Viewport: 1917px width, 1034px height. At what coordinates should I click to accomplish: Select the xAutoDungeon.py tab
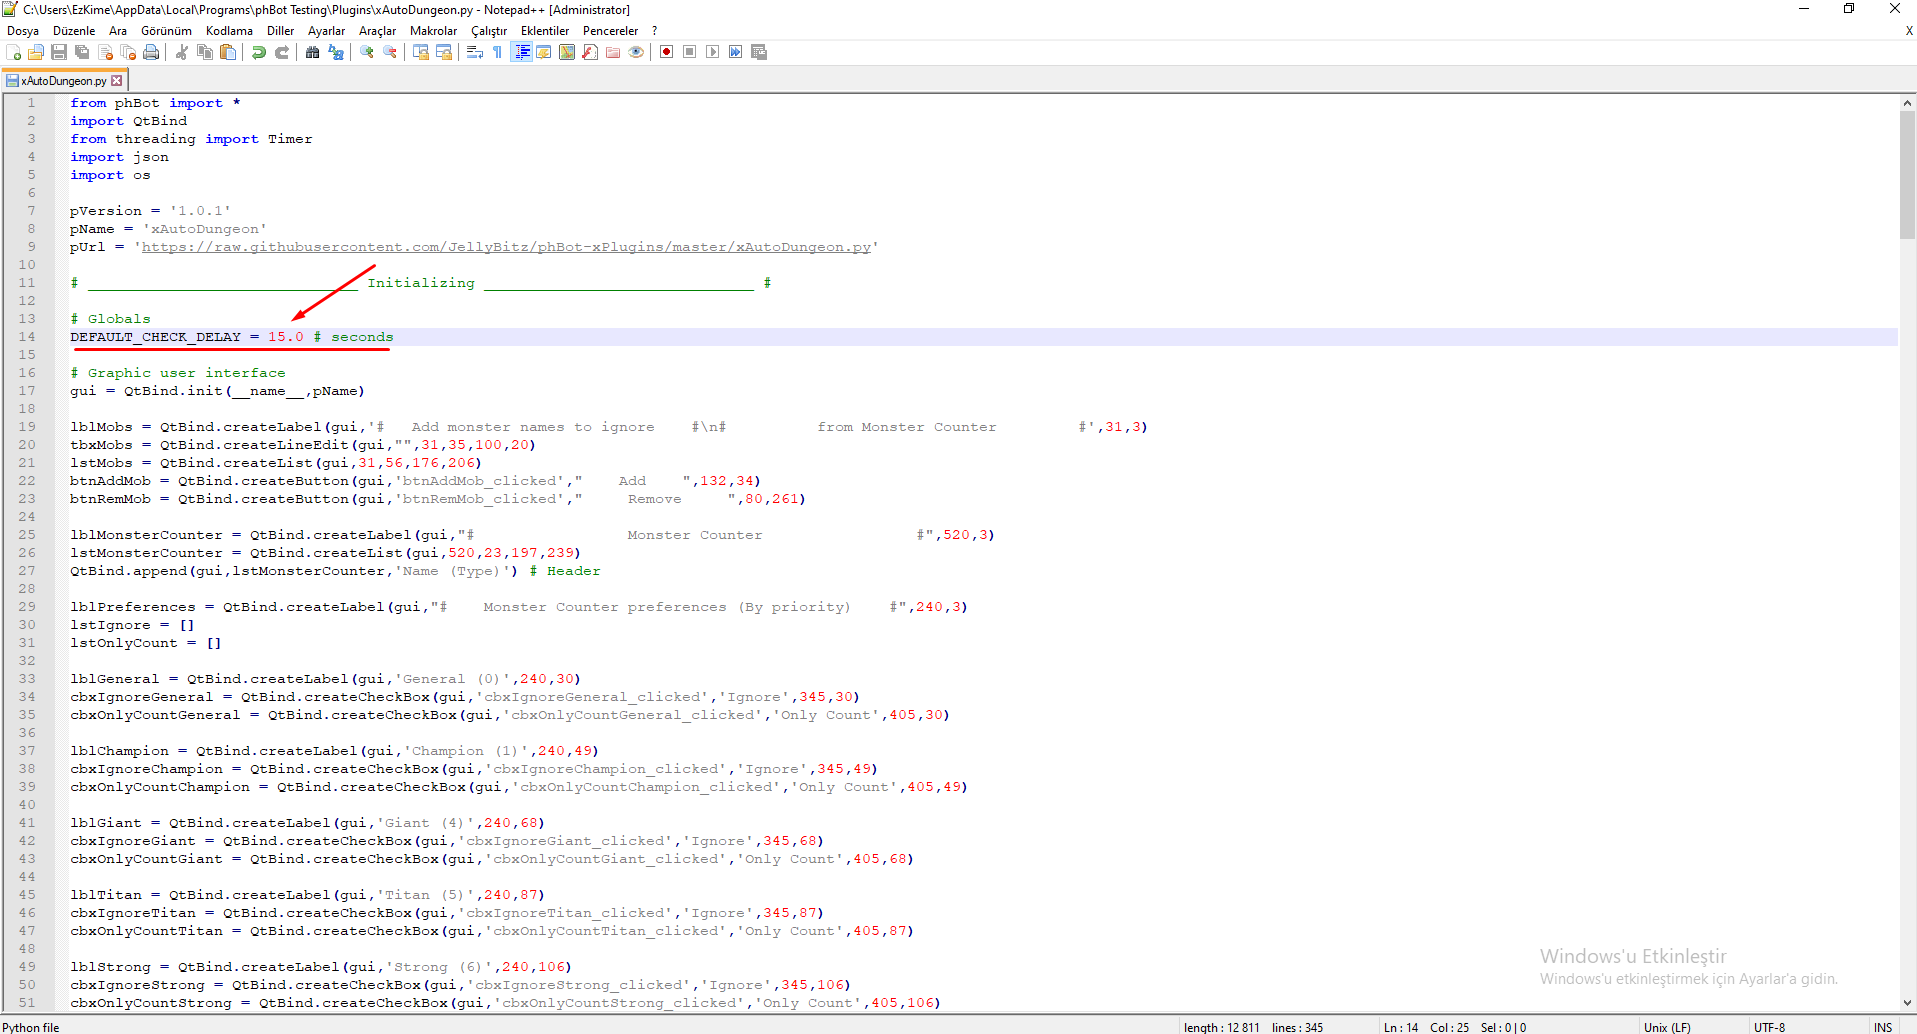pos(62,81)
